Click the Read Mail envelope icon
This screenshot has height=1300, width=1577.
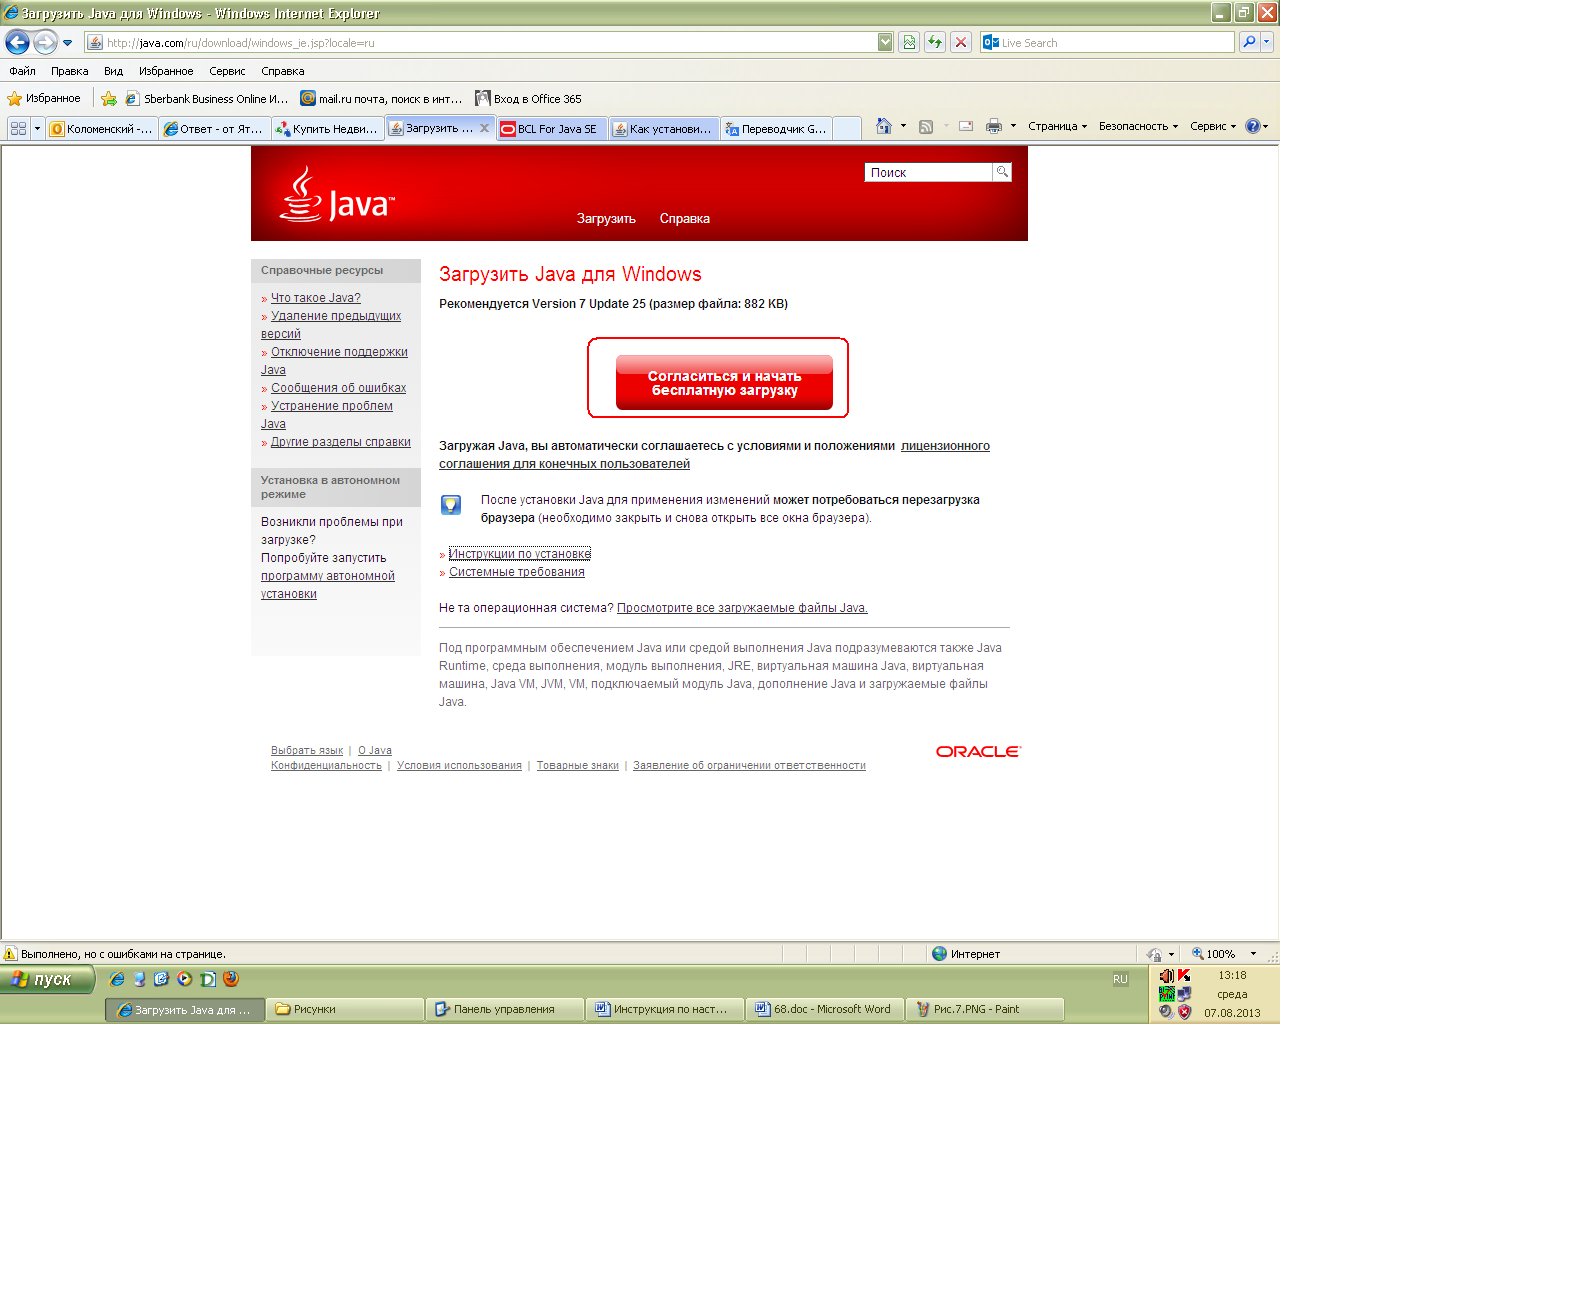coord(966,126)
